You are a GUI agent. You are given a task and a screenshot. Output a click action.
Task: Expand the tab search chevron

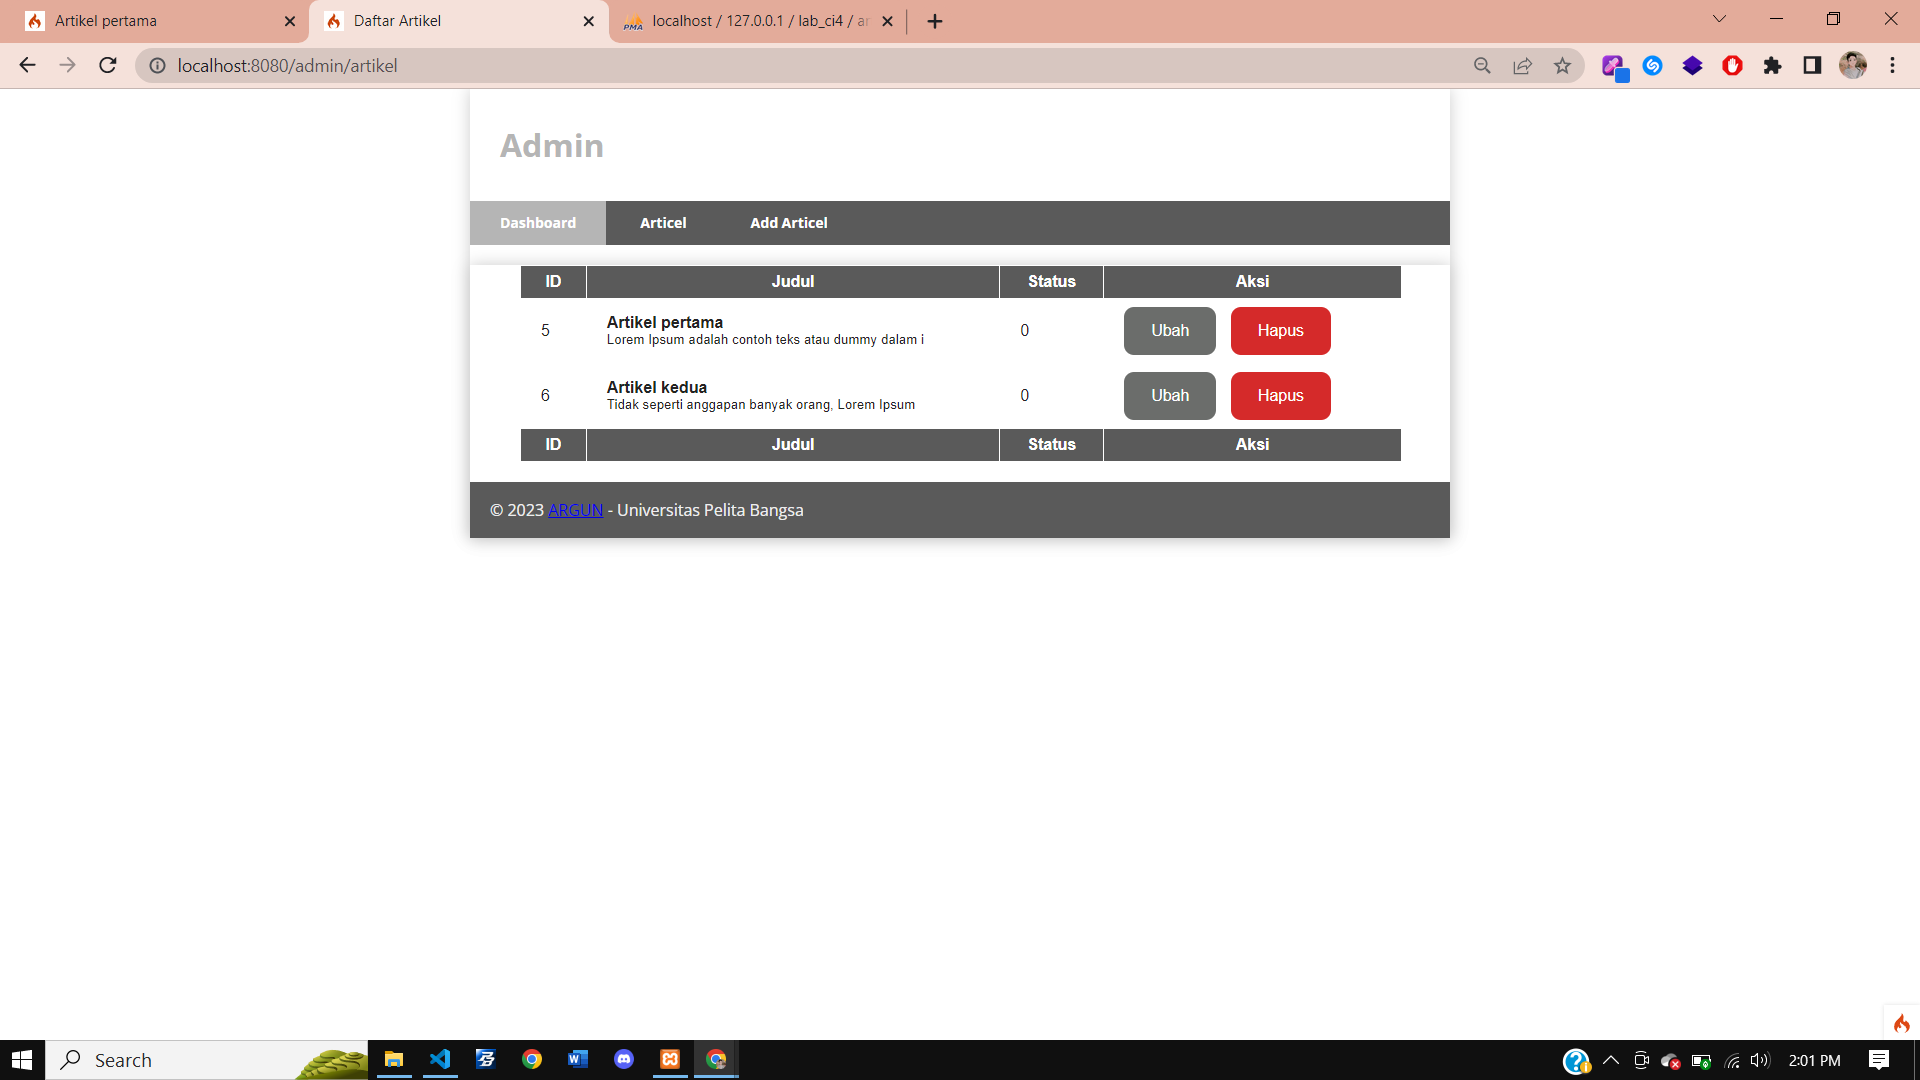(1719, 19)
